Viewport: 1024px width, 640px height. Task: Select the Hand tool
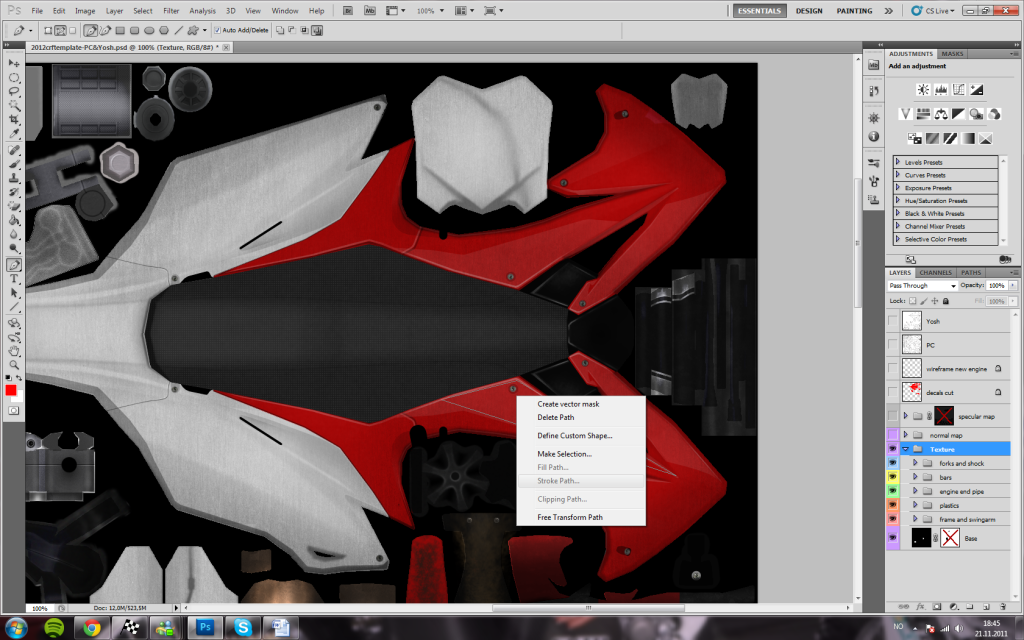click(x=14, y=351)
